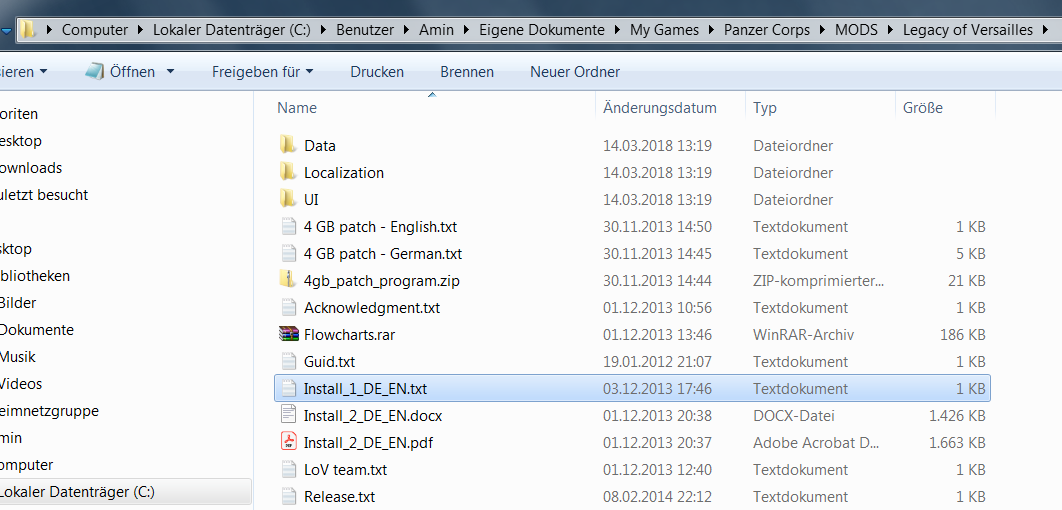Expand the arrow after MODS breadcrumb
This screenshot has height=510, width=1062.
[890, 30]
